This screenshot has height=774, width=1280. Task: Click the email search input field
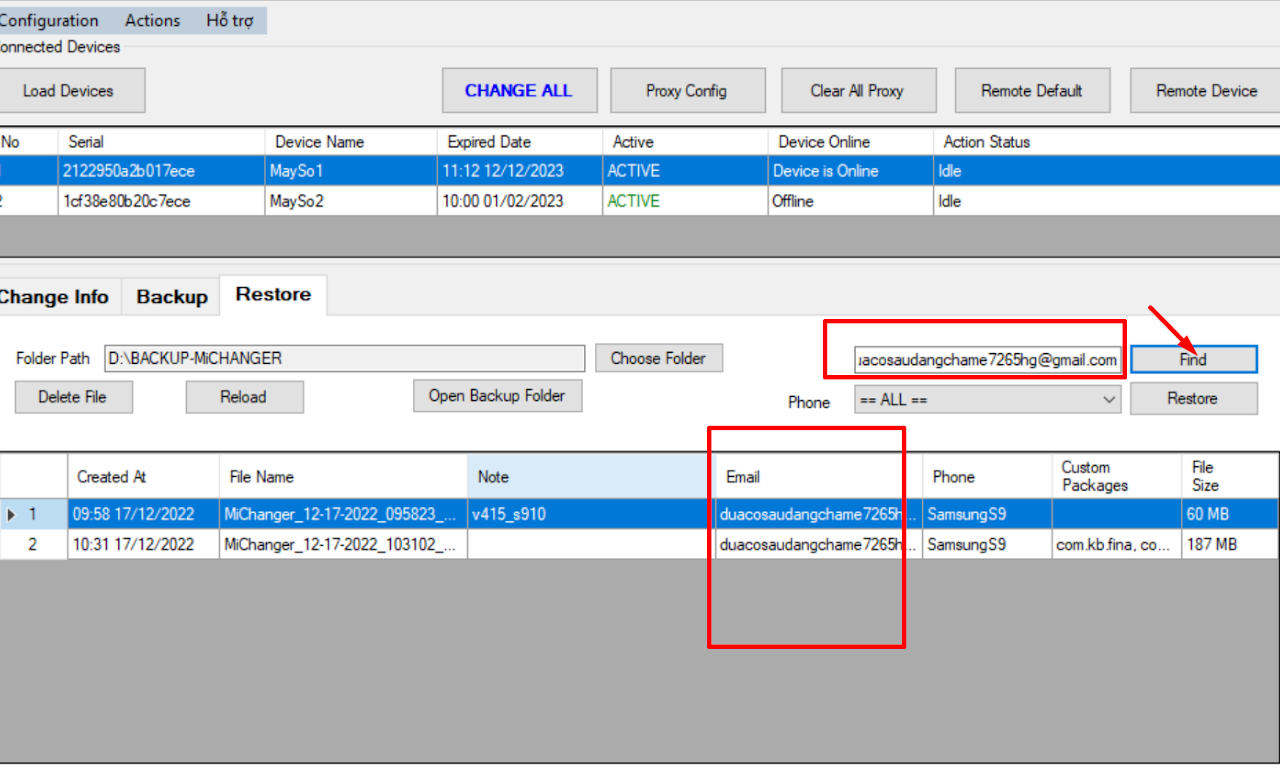pos(986,360)
